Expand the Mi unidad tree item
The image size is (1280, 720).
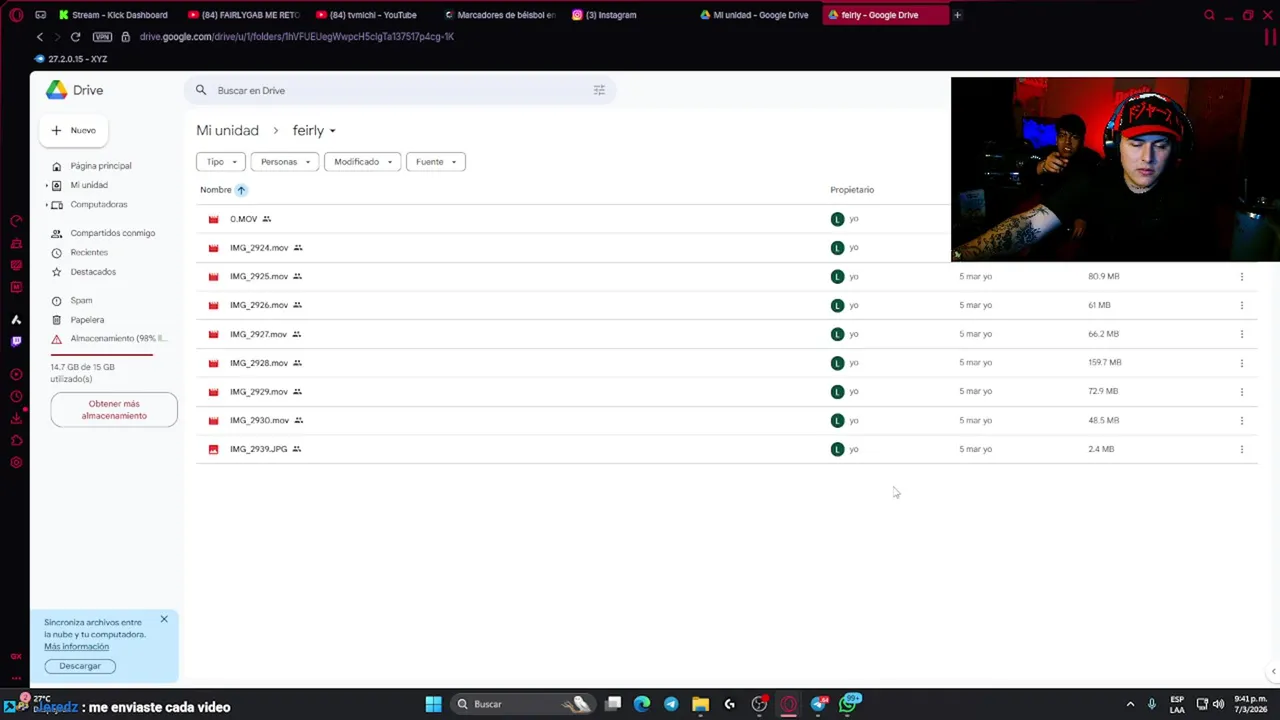[46, 185]
